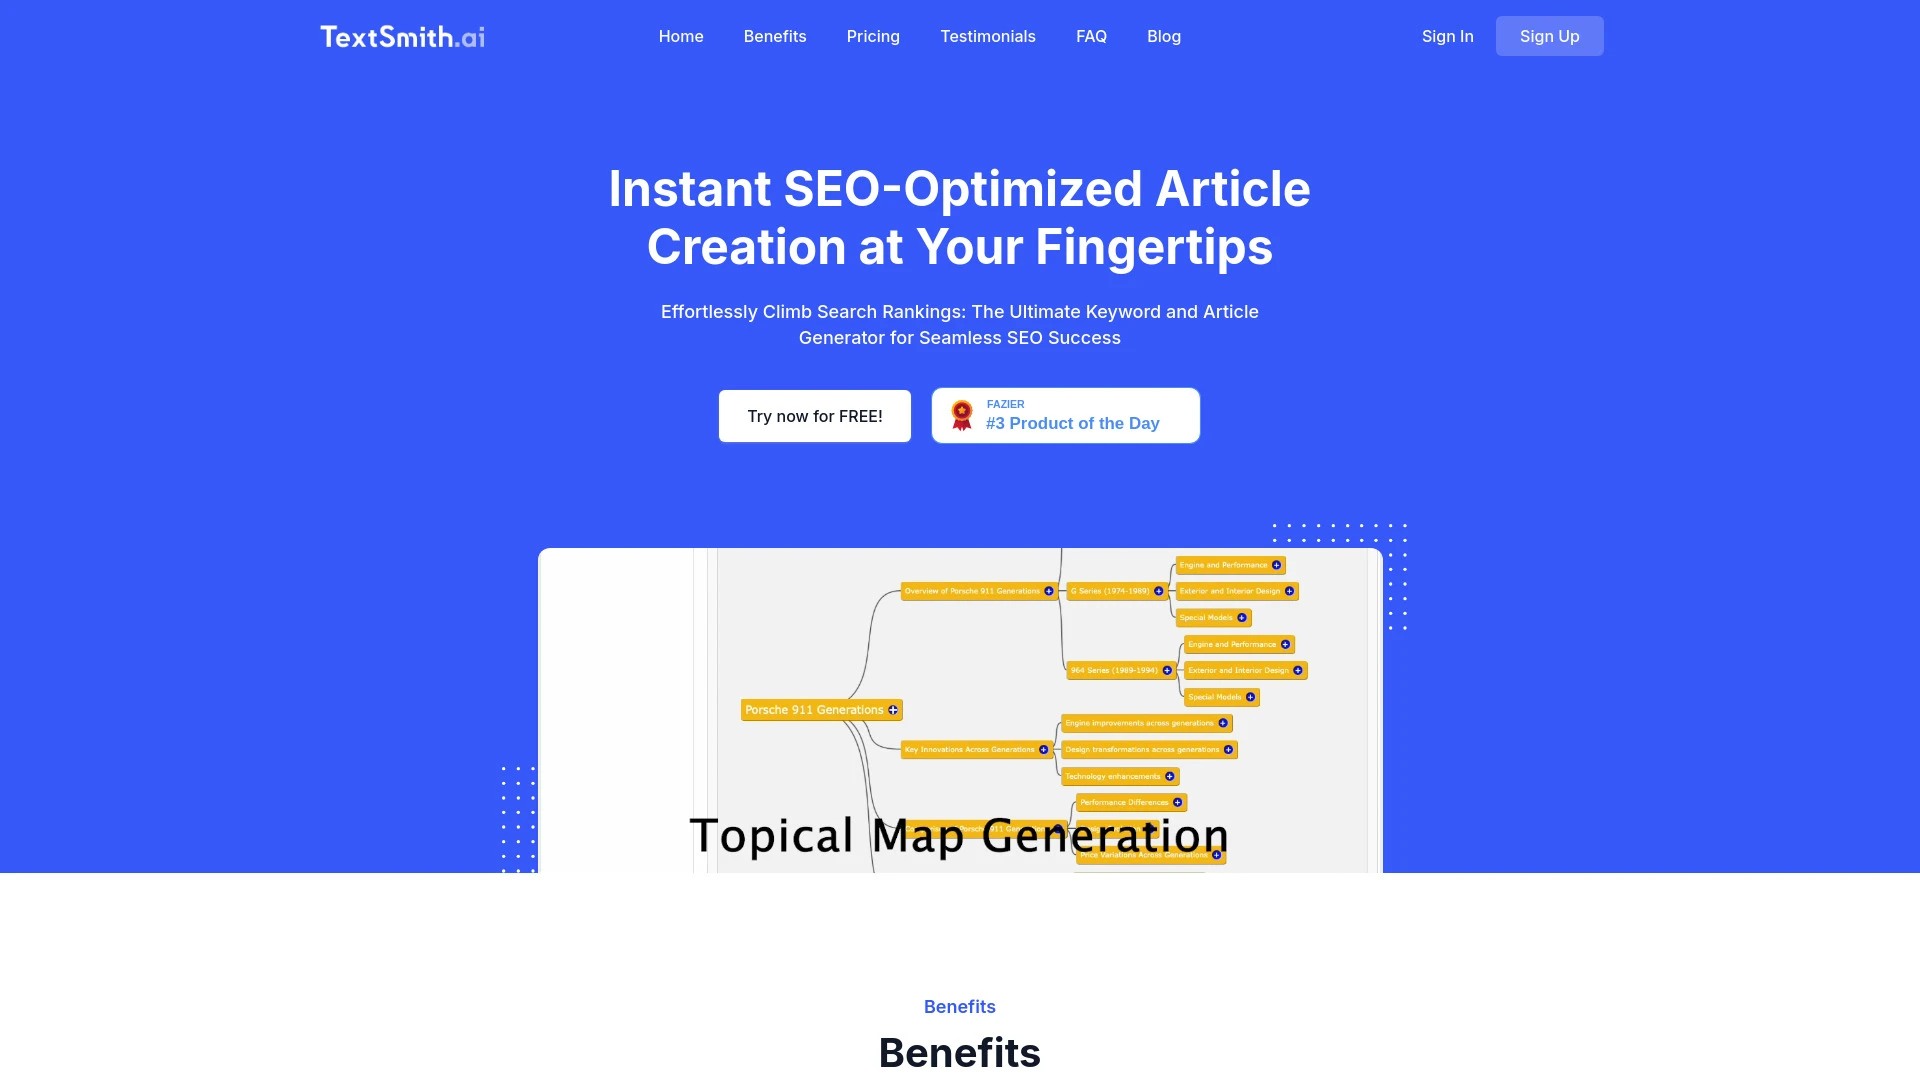Click the plus icon on 964 Series node

point(1167,670)
